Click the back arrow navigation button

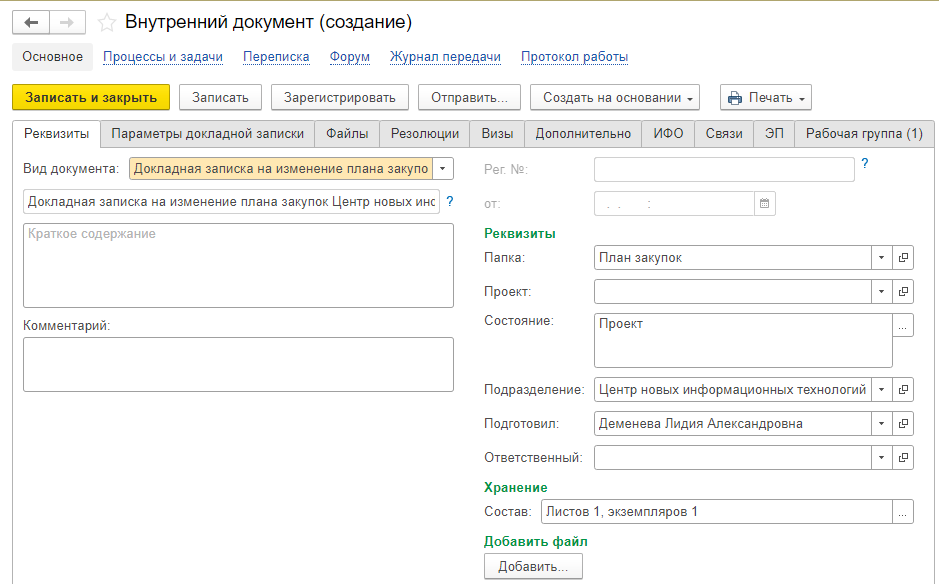coord(31,23)
